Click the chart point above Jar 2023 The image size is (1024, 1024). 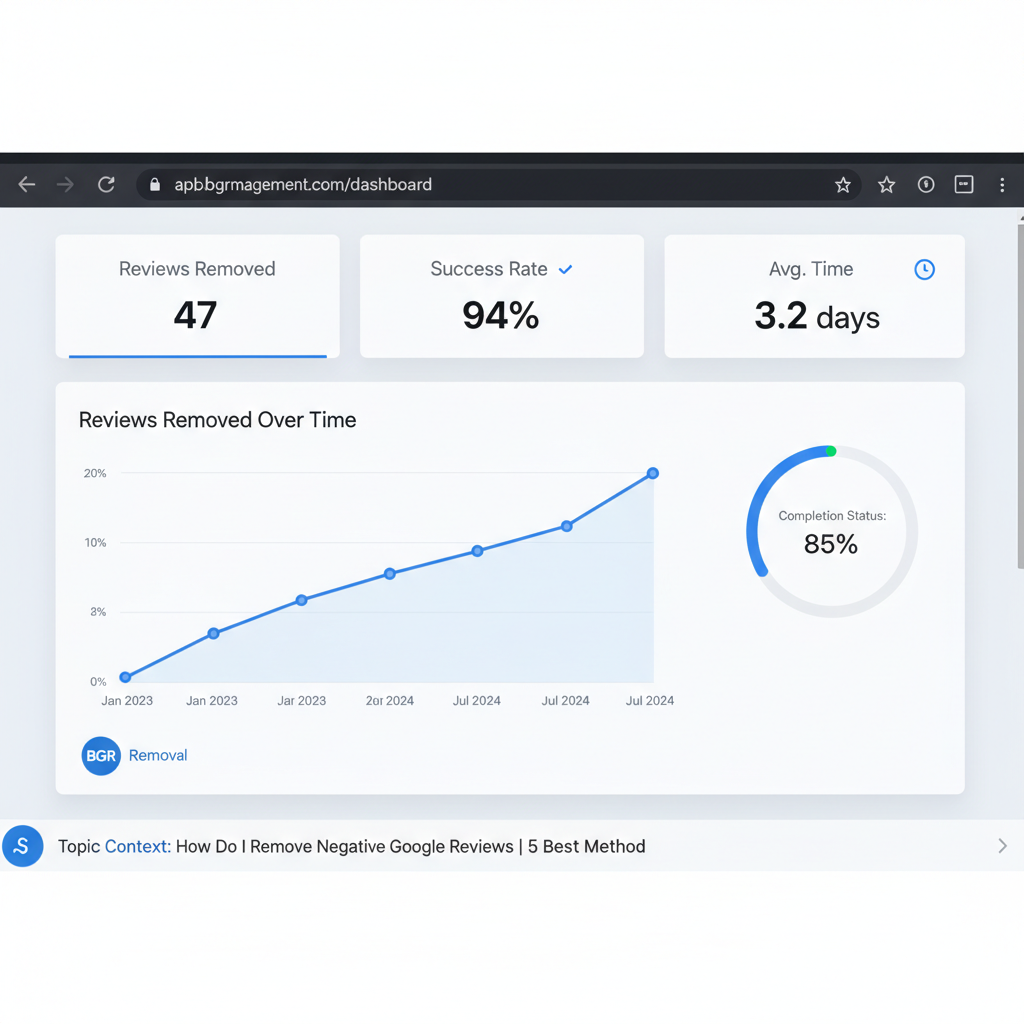click(x=301, y=600)
